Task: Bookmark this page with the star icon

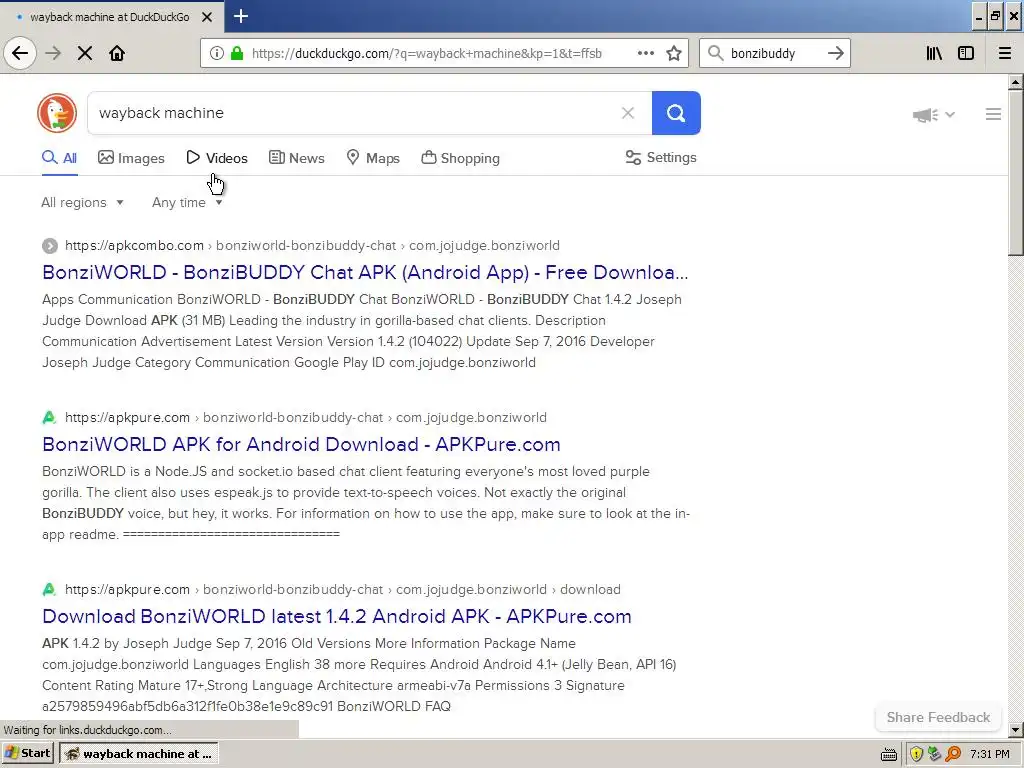Action: click(x=674, y=53)
